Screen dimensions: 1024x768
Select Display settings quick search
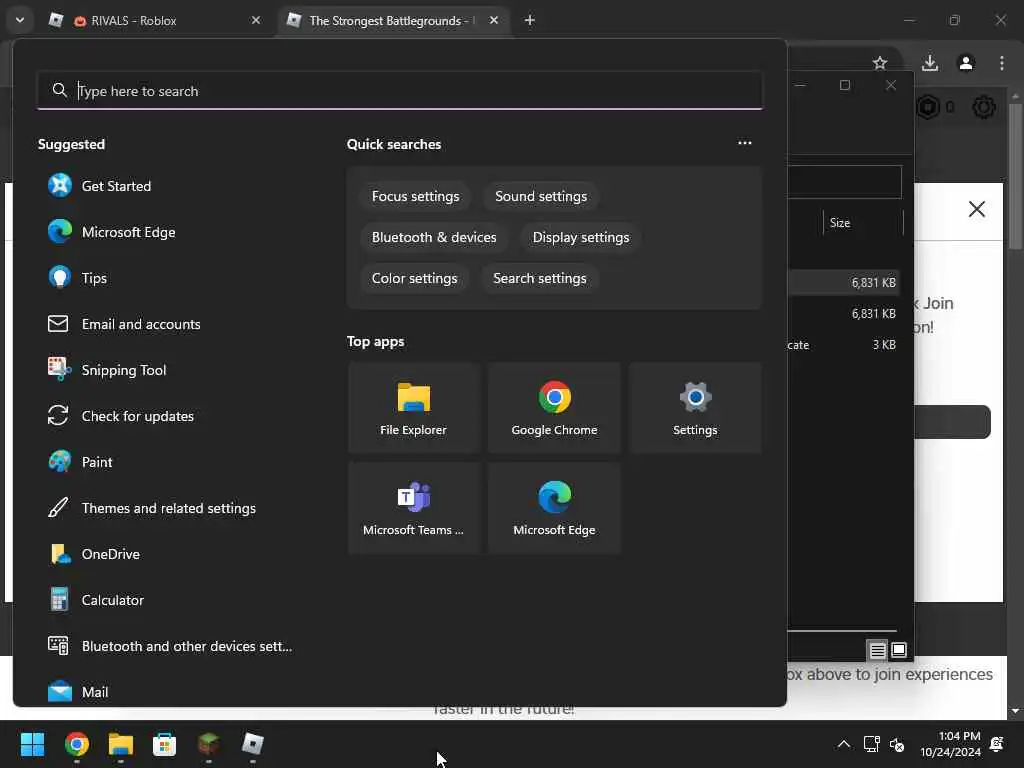[581, 237]
